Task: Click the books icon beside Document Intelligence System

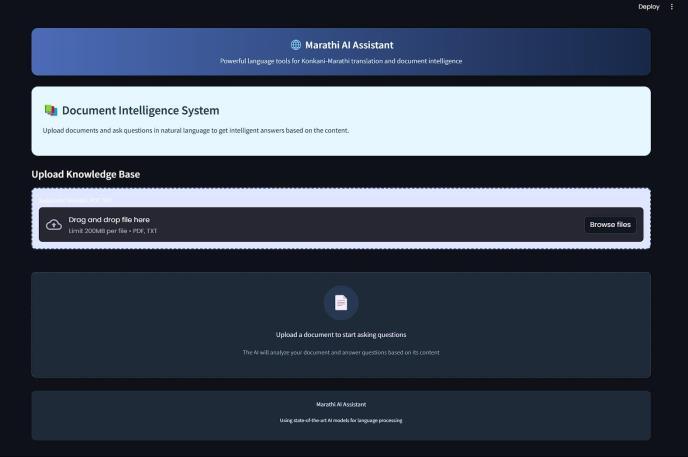Action: pyautogui.click(x=51, y=110)
